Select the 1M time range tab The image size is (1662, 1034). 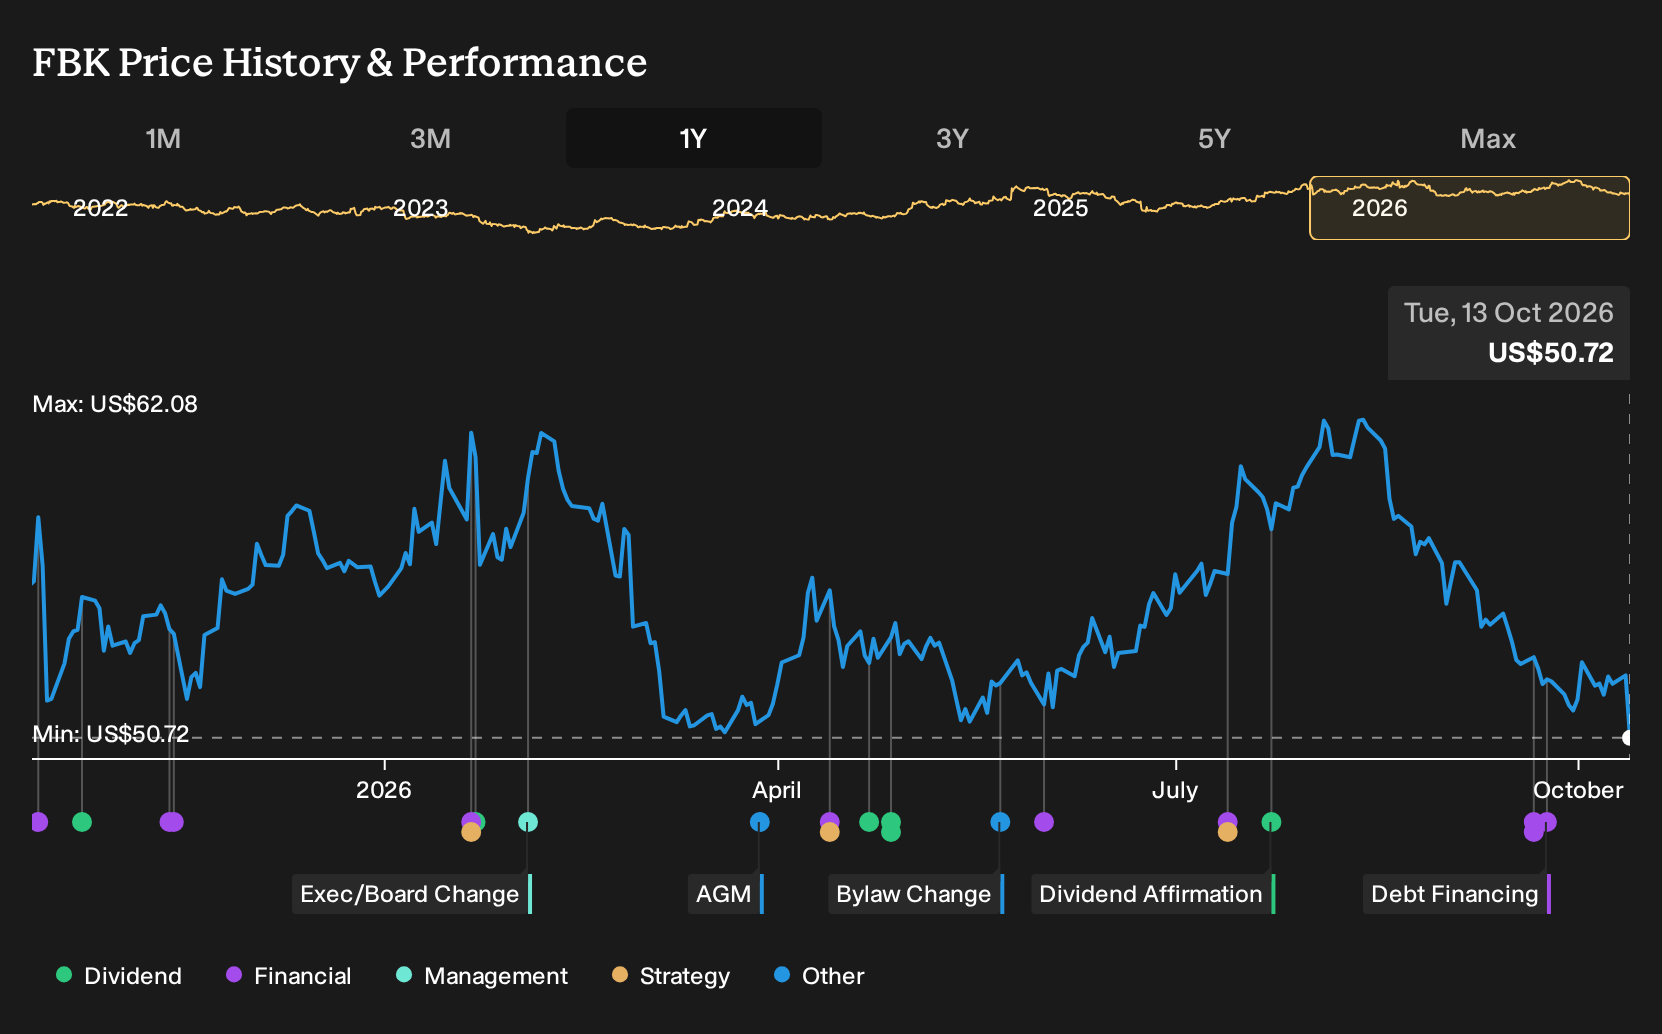click(x=163, y=139)
